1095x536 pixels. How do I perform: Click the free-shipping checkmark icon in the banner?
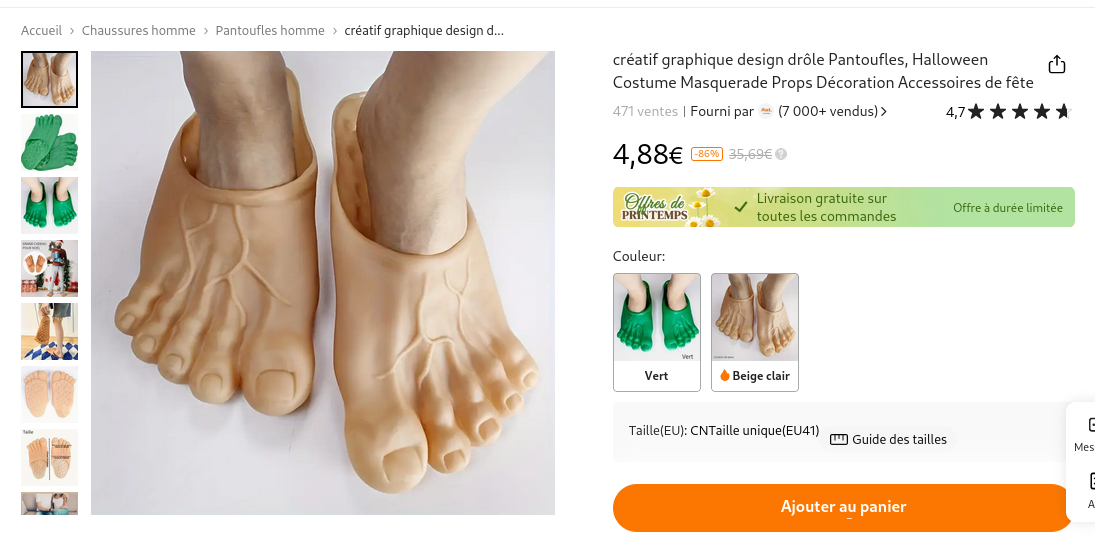click(x=741, y=207)
